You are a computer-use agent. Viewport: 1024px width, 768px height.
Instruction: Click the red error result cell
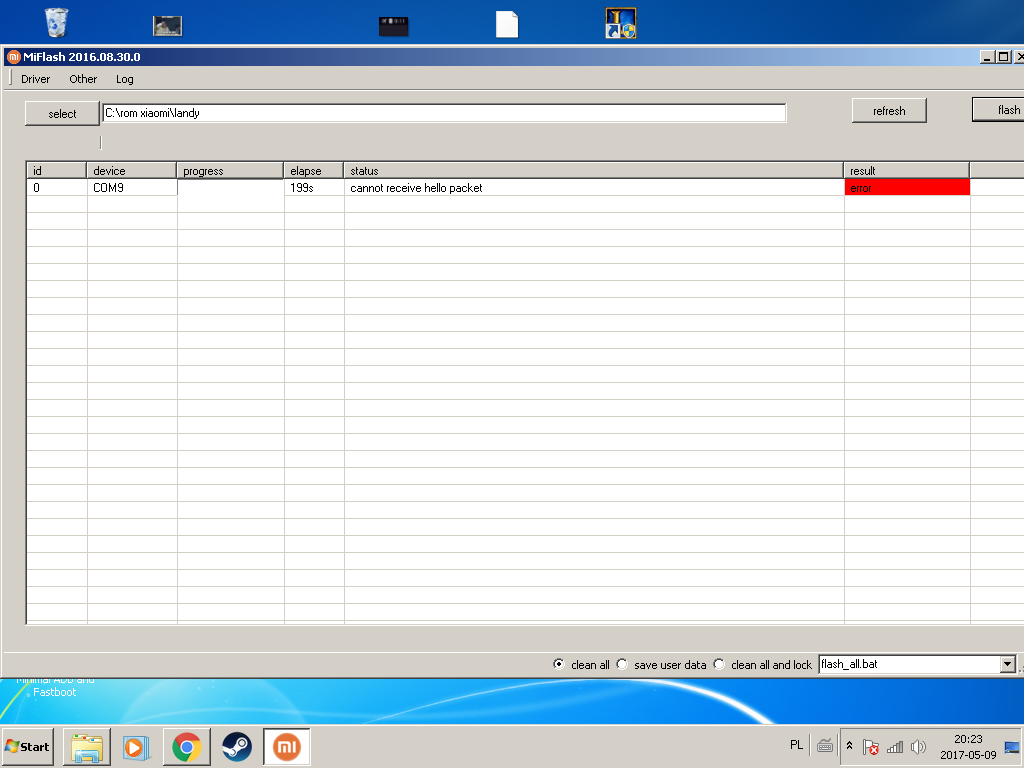click(907, 188)
